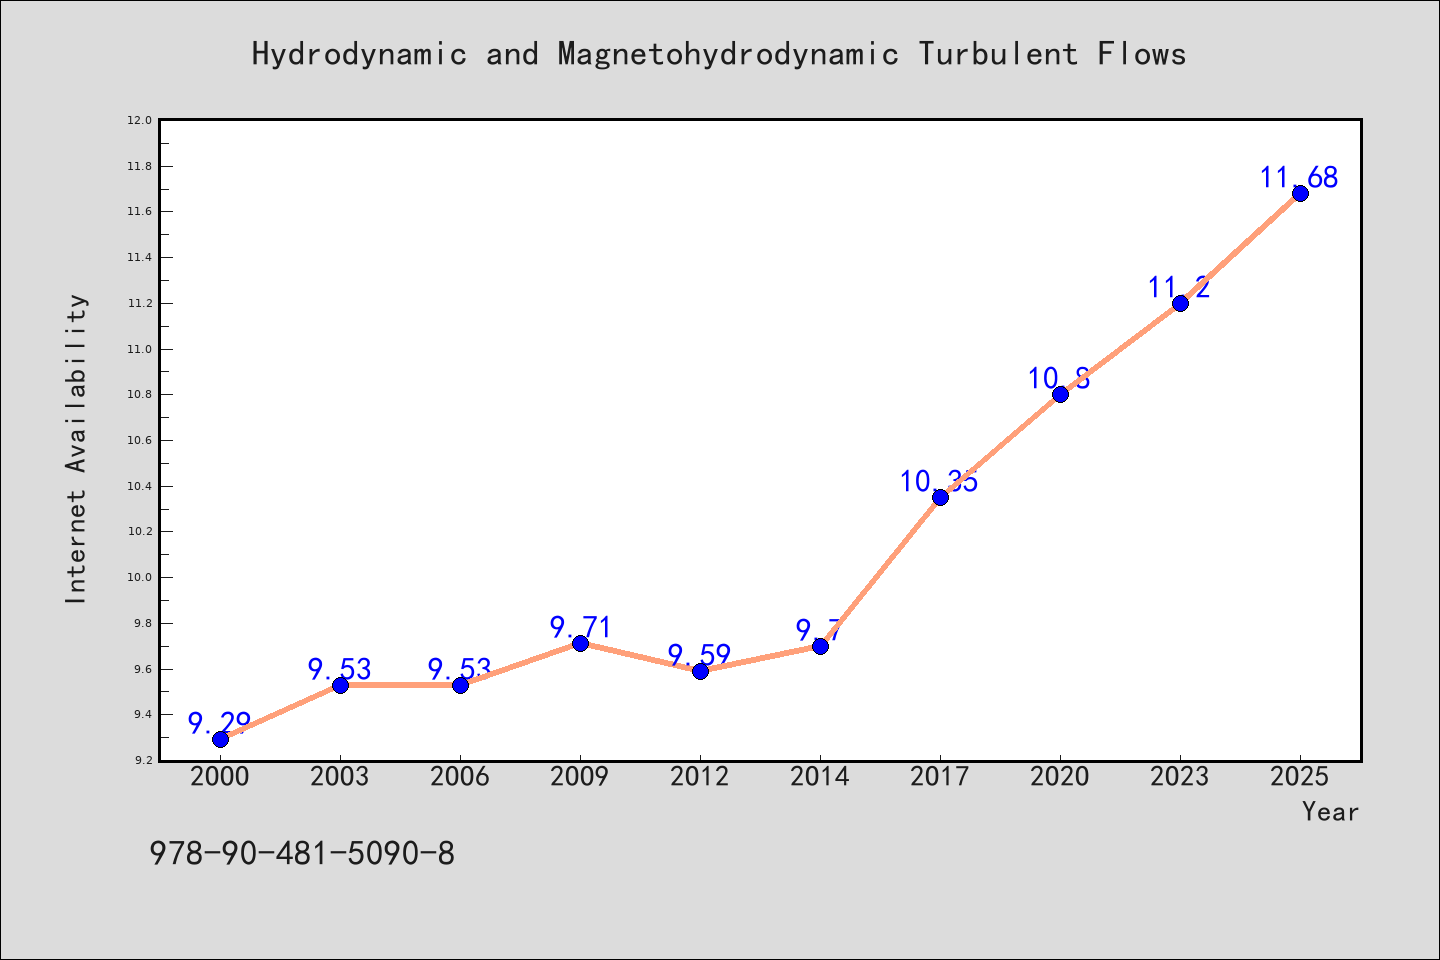Image resolution: width=1440 pixels, height=960 pixels.
Task: Click the 11.0 y-axis tick label
Action: (139, 349)
